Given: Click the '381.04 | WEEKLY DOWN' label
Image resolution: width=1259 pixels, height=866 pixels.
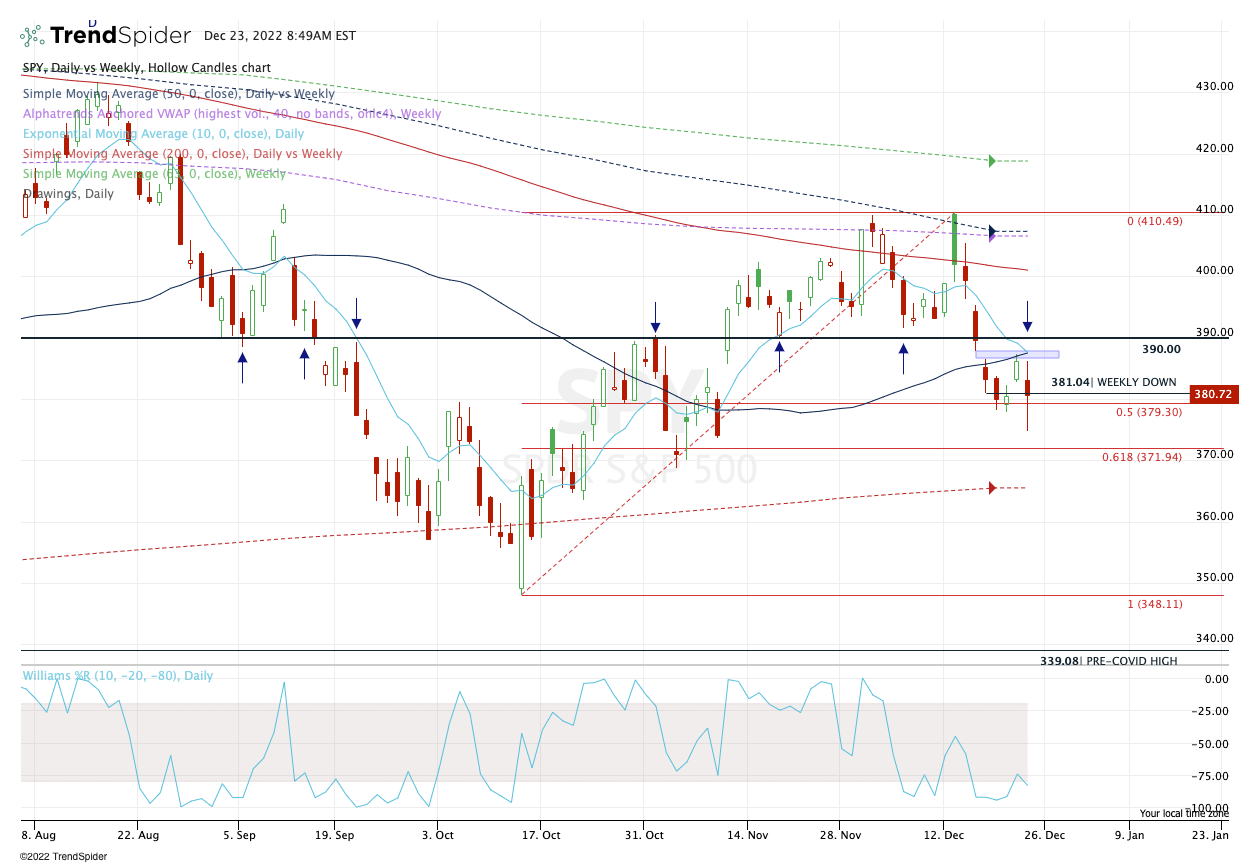Looking at the screenshot, I should [x=1114, y=382].
